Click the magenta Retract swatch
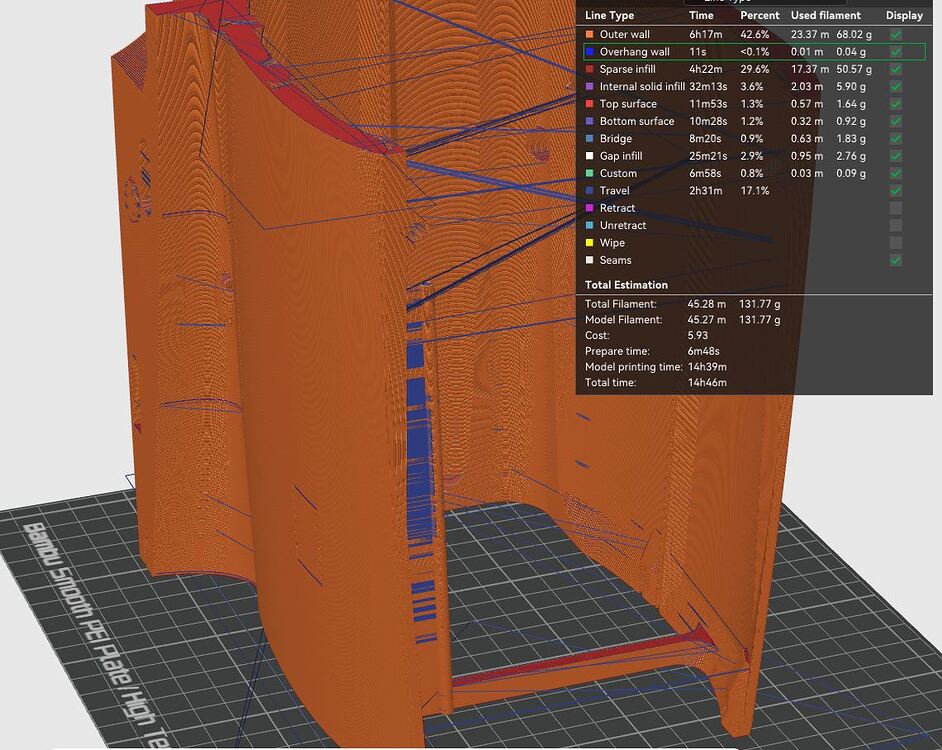This screenshot has height=750, width=942. point(589,209)
